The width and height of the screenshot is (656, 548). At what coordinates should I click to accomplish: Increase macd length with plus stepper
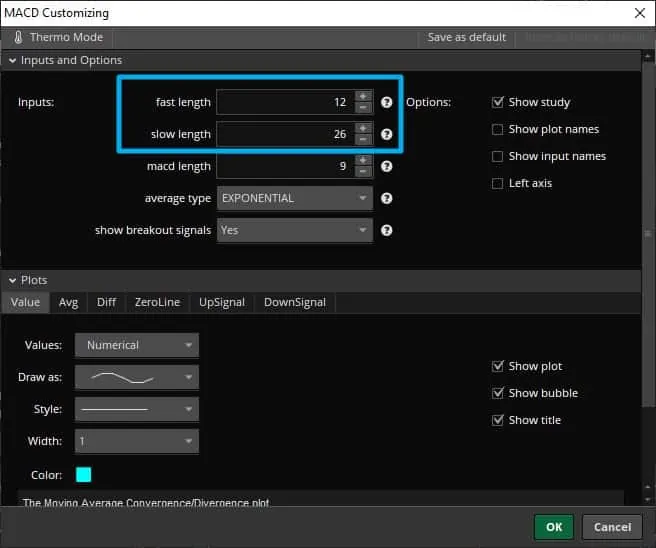pyautogui.click(x=363, y=160)
